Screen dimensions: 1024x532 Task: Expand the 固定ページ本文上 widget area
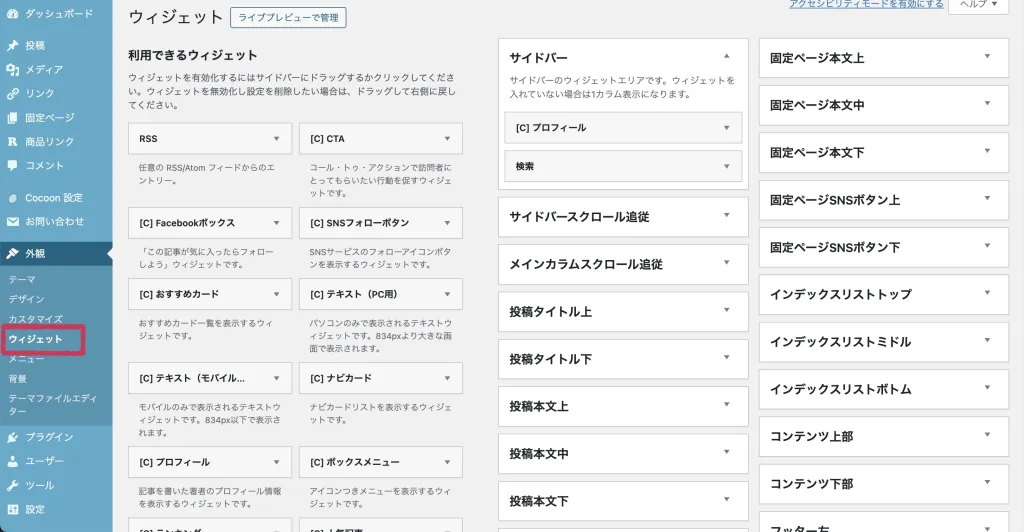pyautogui.click(x=987, y=57)
